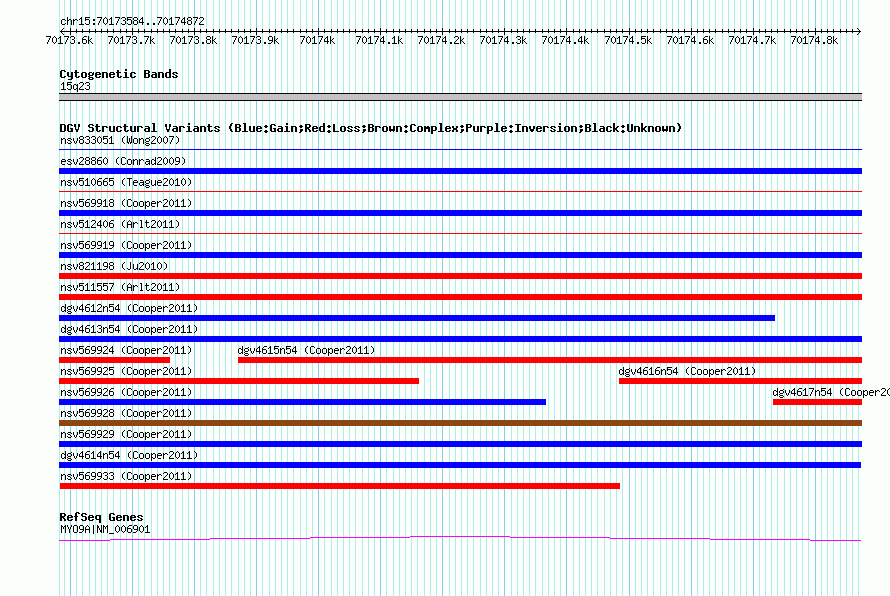Open variant dgv4617n54 label

coord(831,392)
